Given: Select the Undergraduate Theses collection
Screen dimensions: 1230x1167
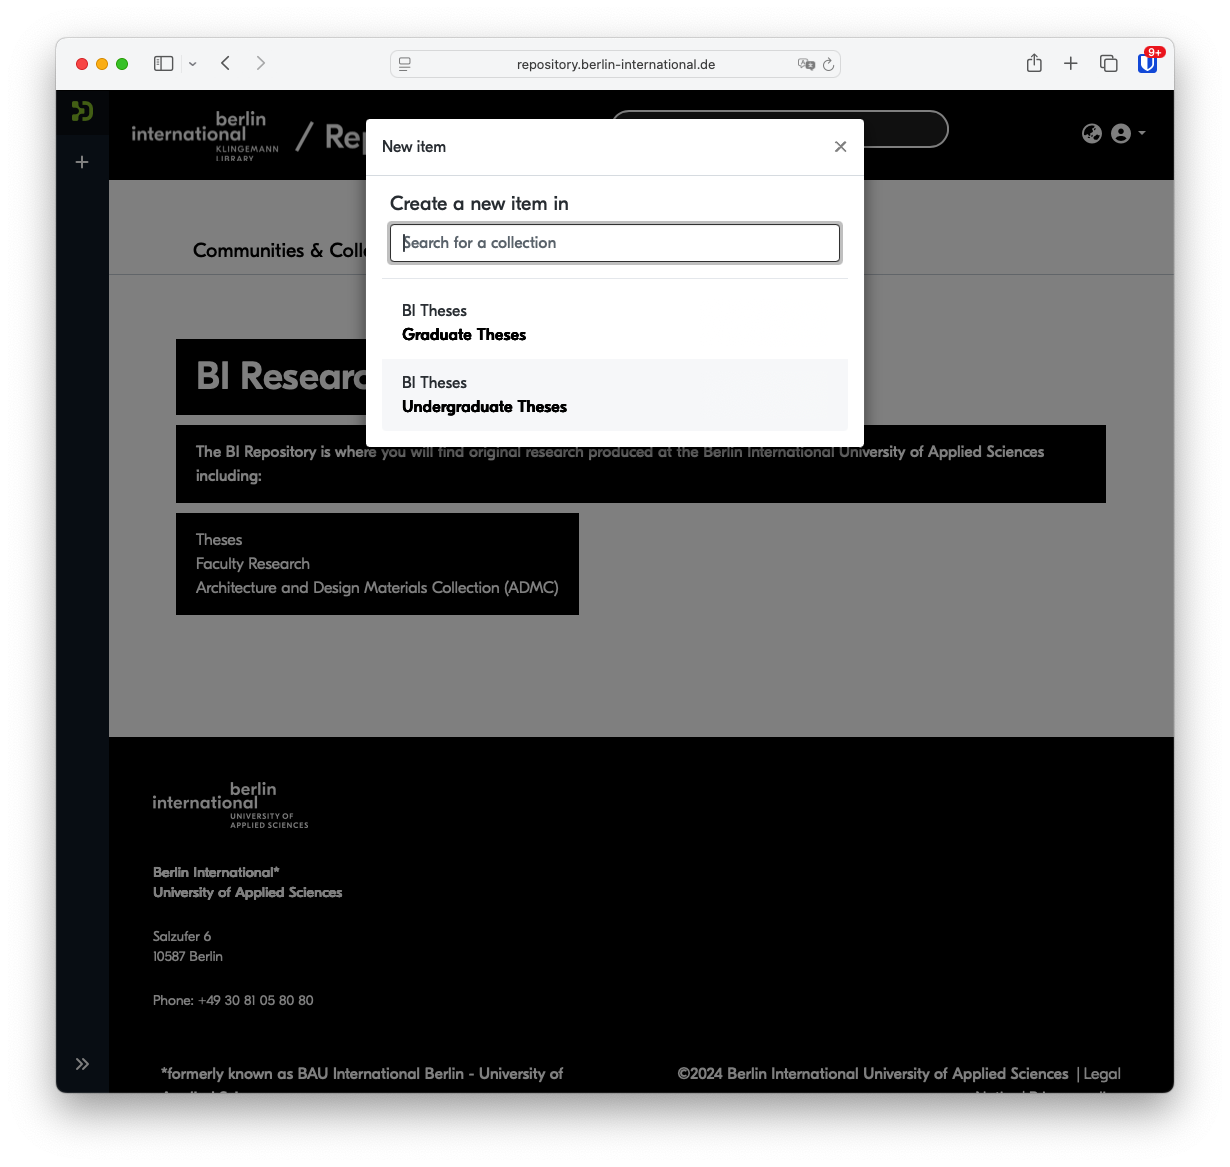Looking at the screenshot, I should 615,395.
